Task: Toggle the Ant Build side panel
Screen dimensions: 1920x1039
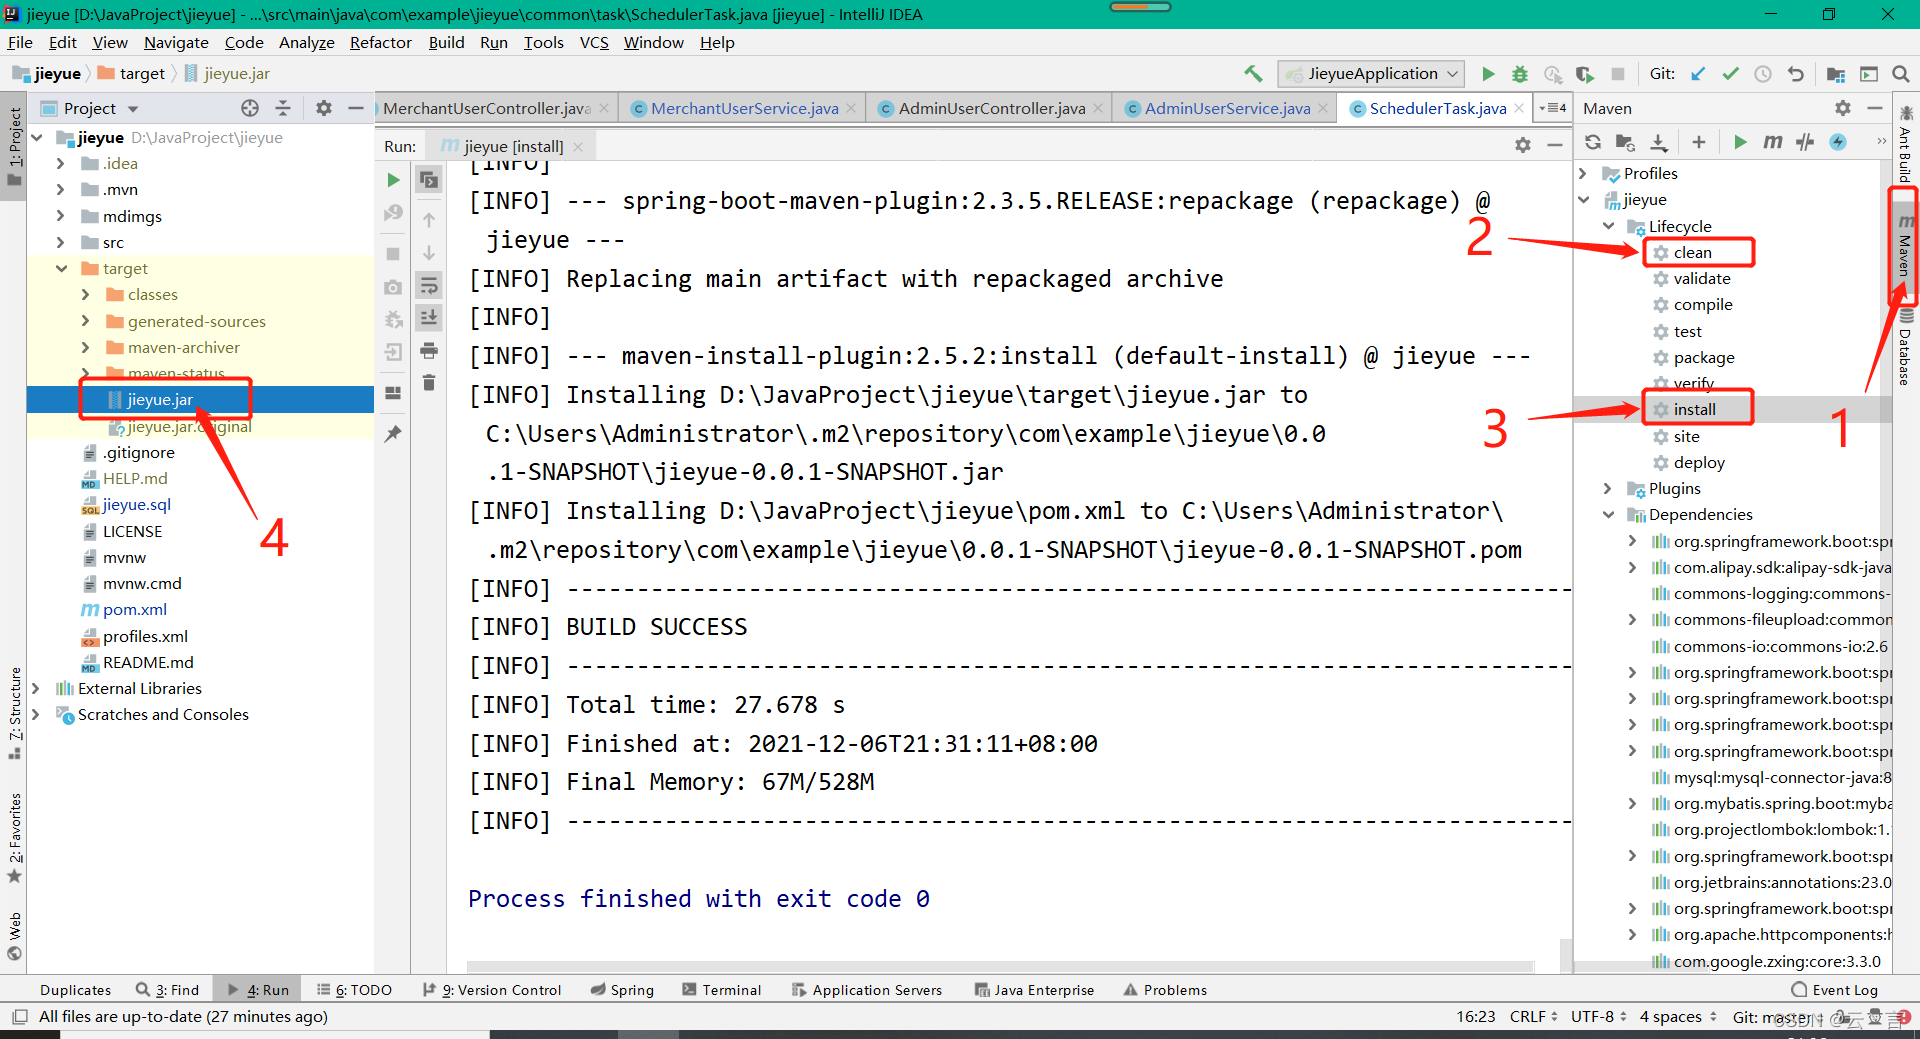Action: click(1906, 143)
